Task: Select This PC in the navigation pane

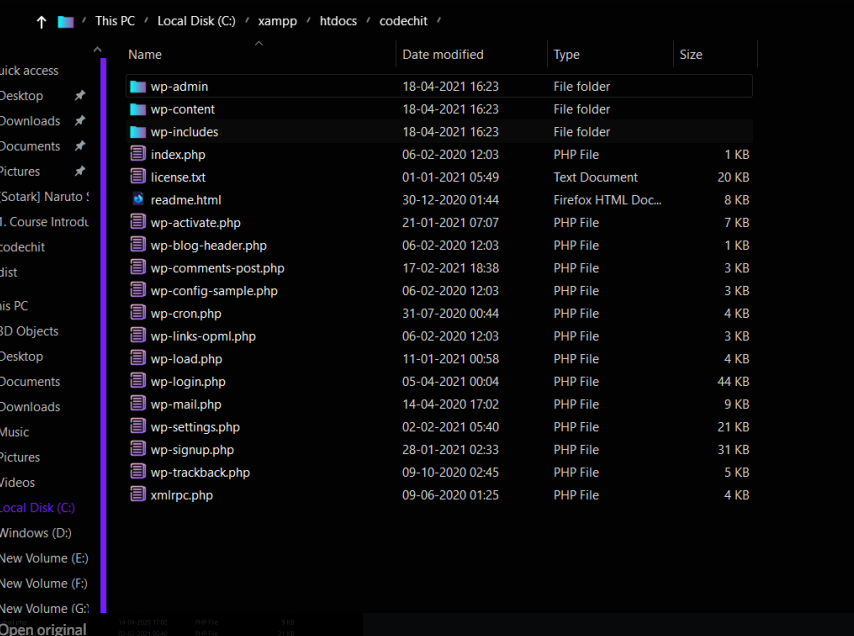Action: coord(14,306)
